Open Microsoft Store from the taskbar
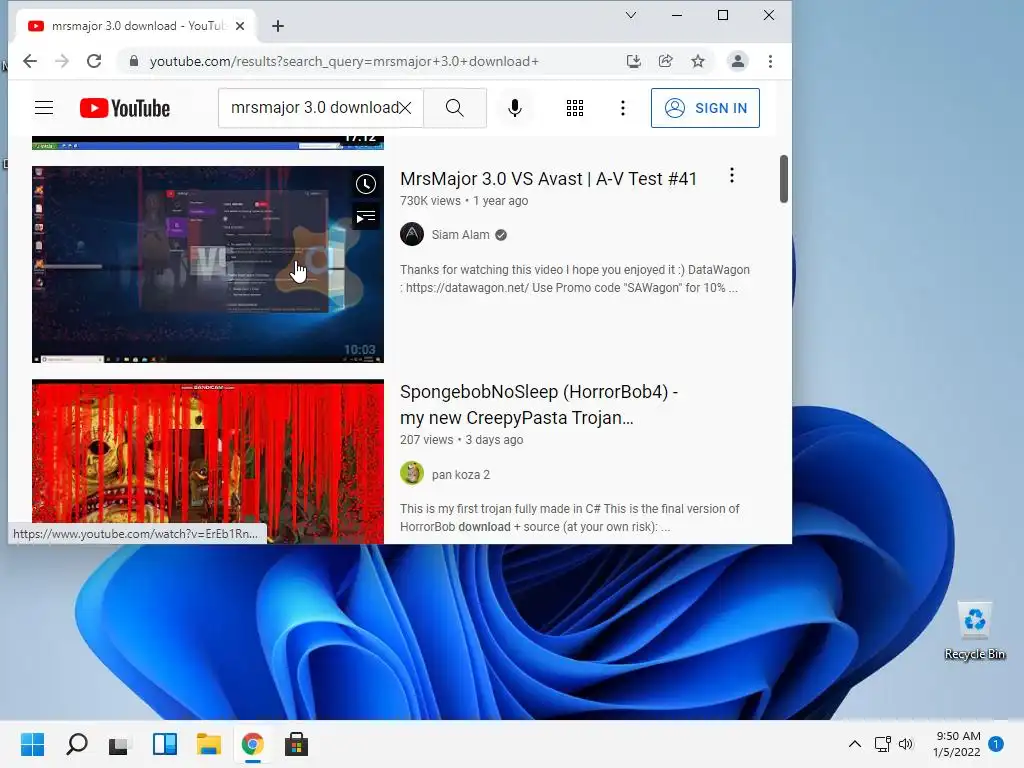Viewport: 1024px width, 768px height. (296, 744)
